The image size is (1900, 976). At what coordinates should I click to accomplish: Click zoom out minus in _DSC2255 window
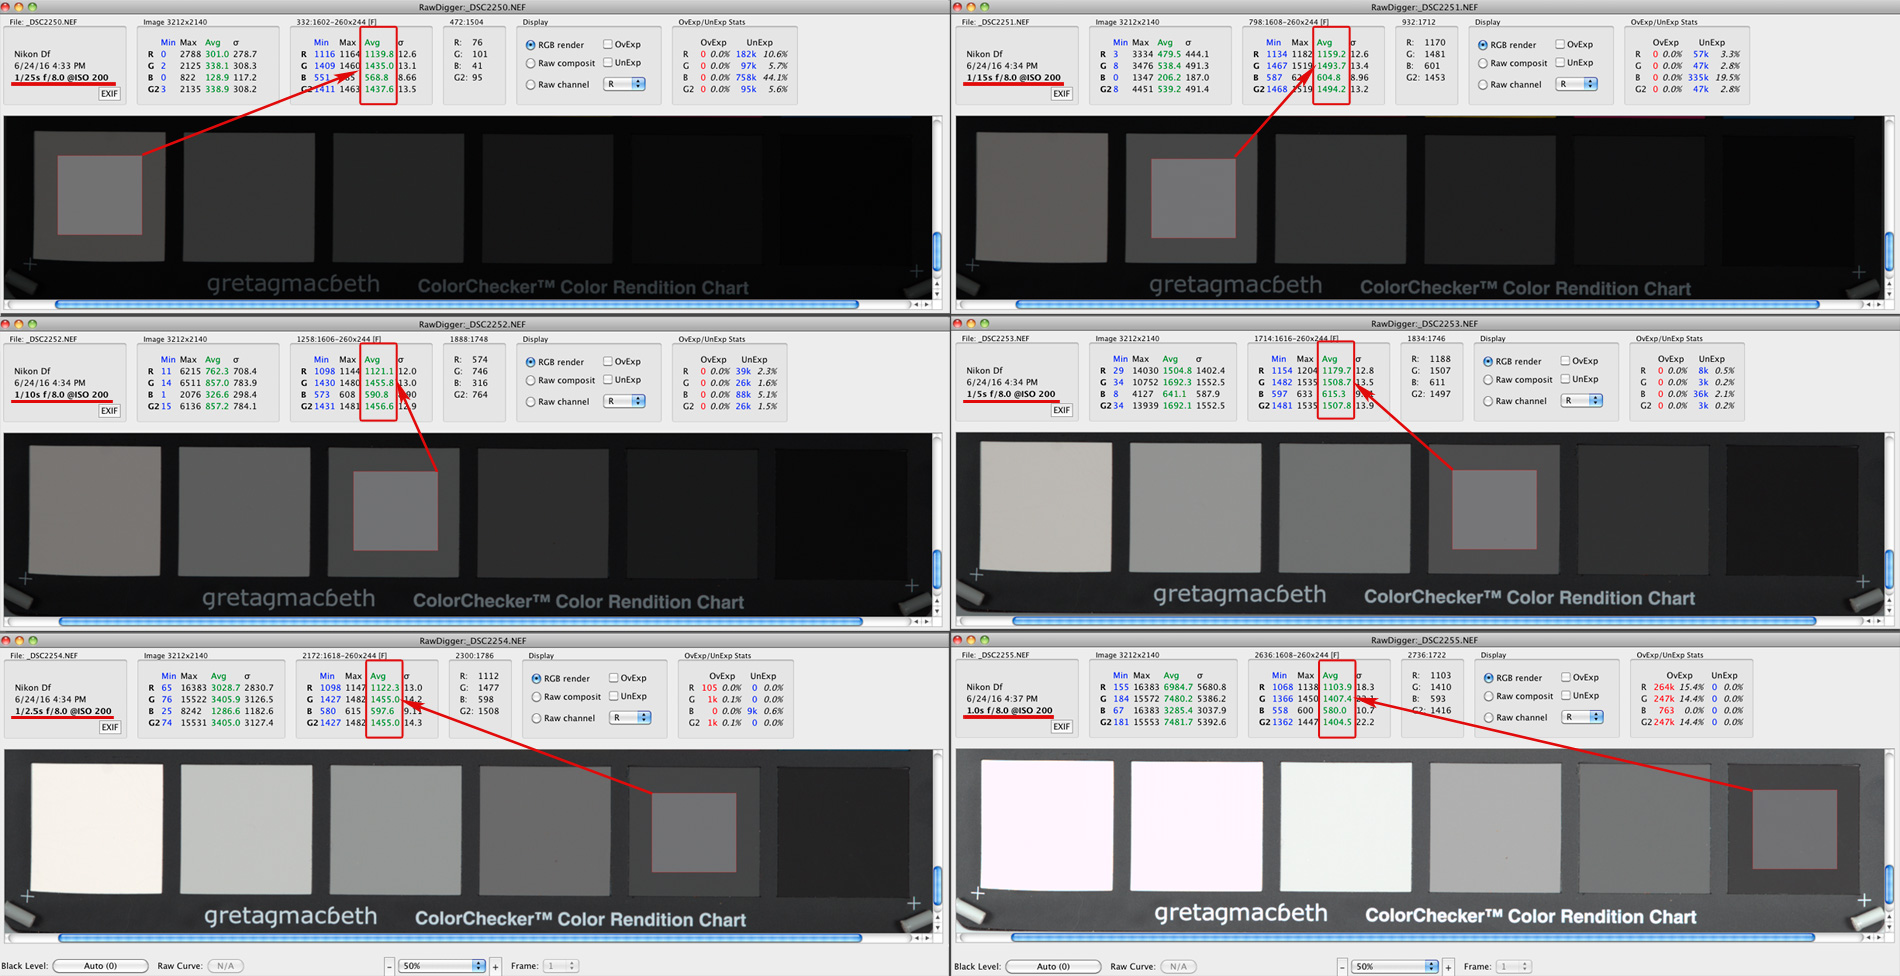coord(1341,966)
